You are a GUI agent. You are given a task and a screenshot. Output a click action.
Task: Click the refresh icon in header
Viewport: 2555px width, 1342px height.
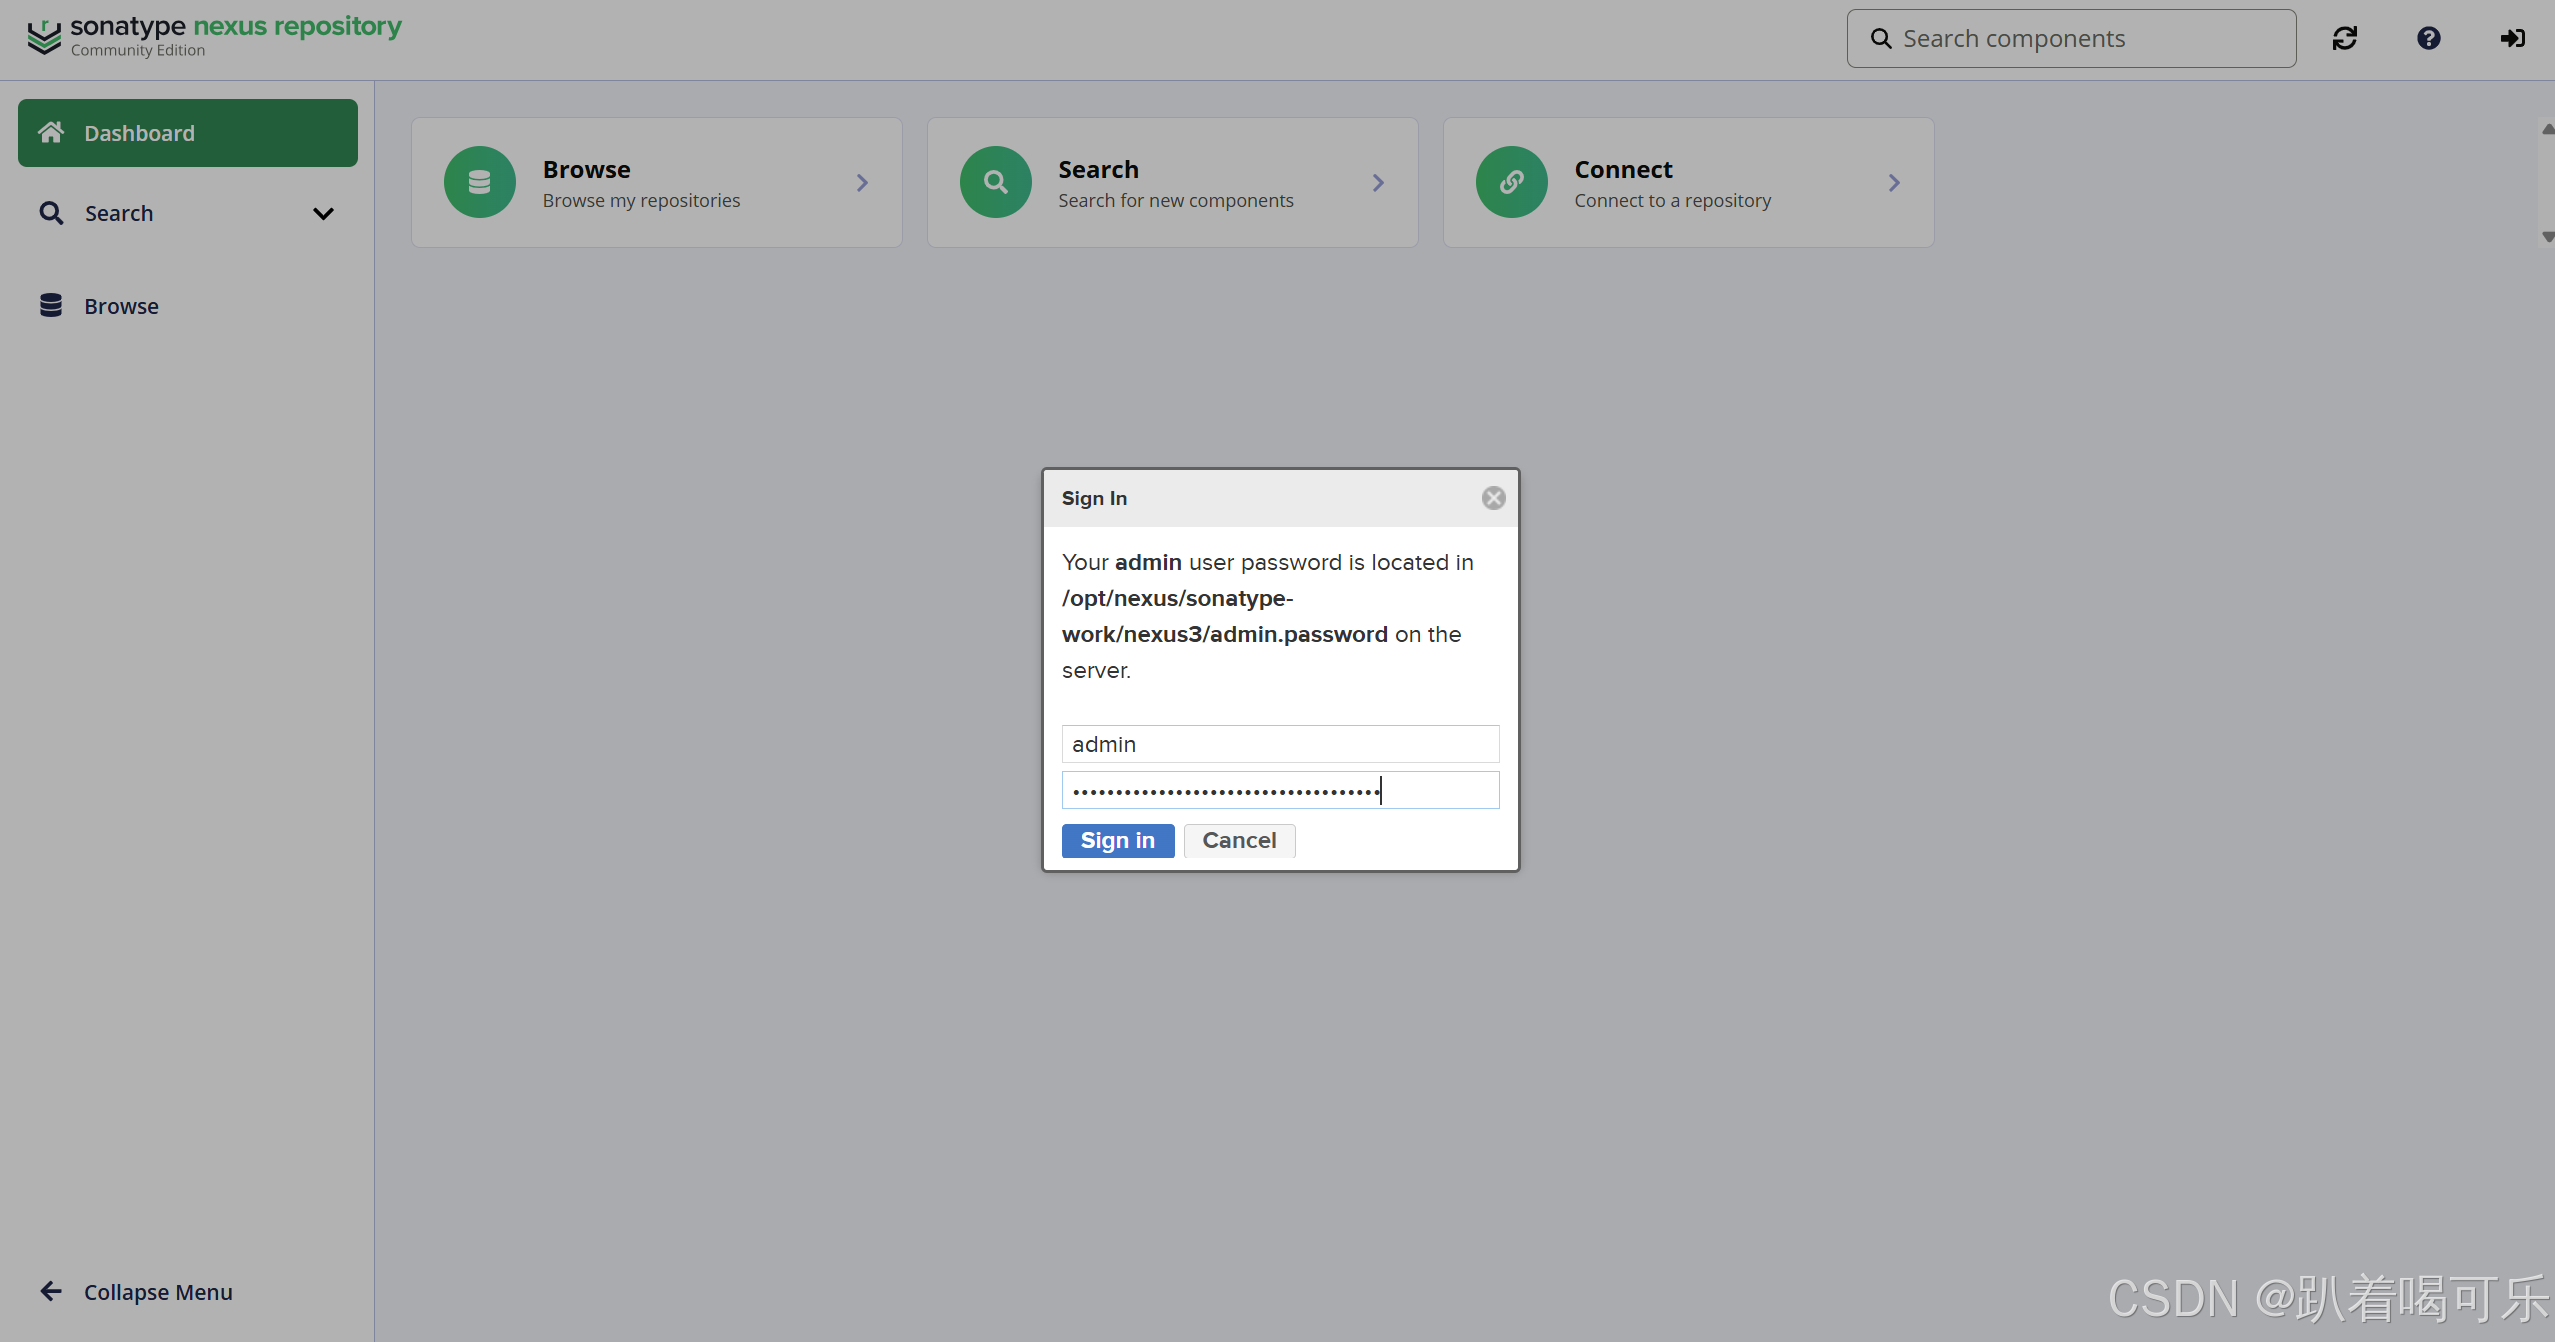[2345, 38]
